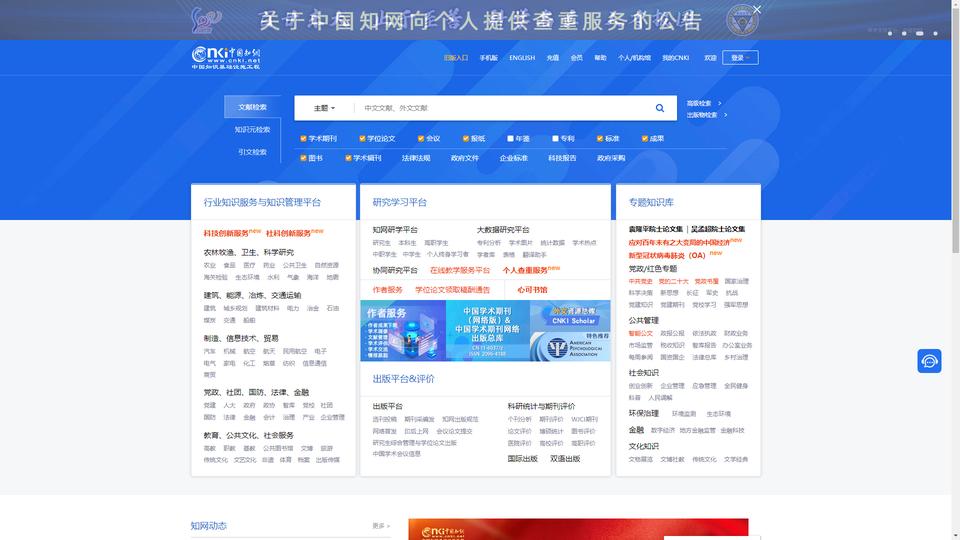960x540 pixels.
Task: Click 会员 in top navigation
Action: pos(577,58)
